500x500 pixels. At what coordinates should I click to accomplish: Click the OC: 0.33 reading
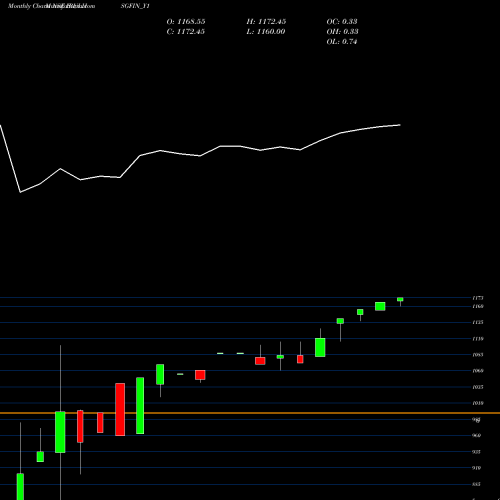coord(342,21)
